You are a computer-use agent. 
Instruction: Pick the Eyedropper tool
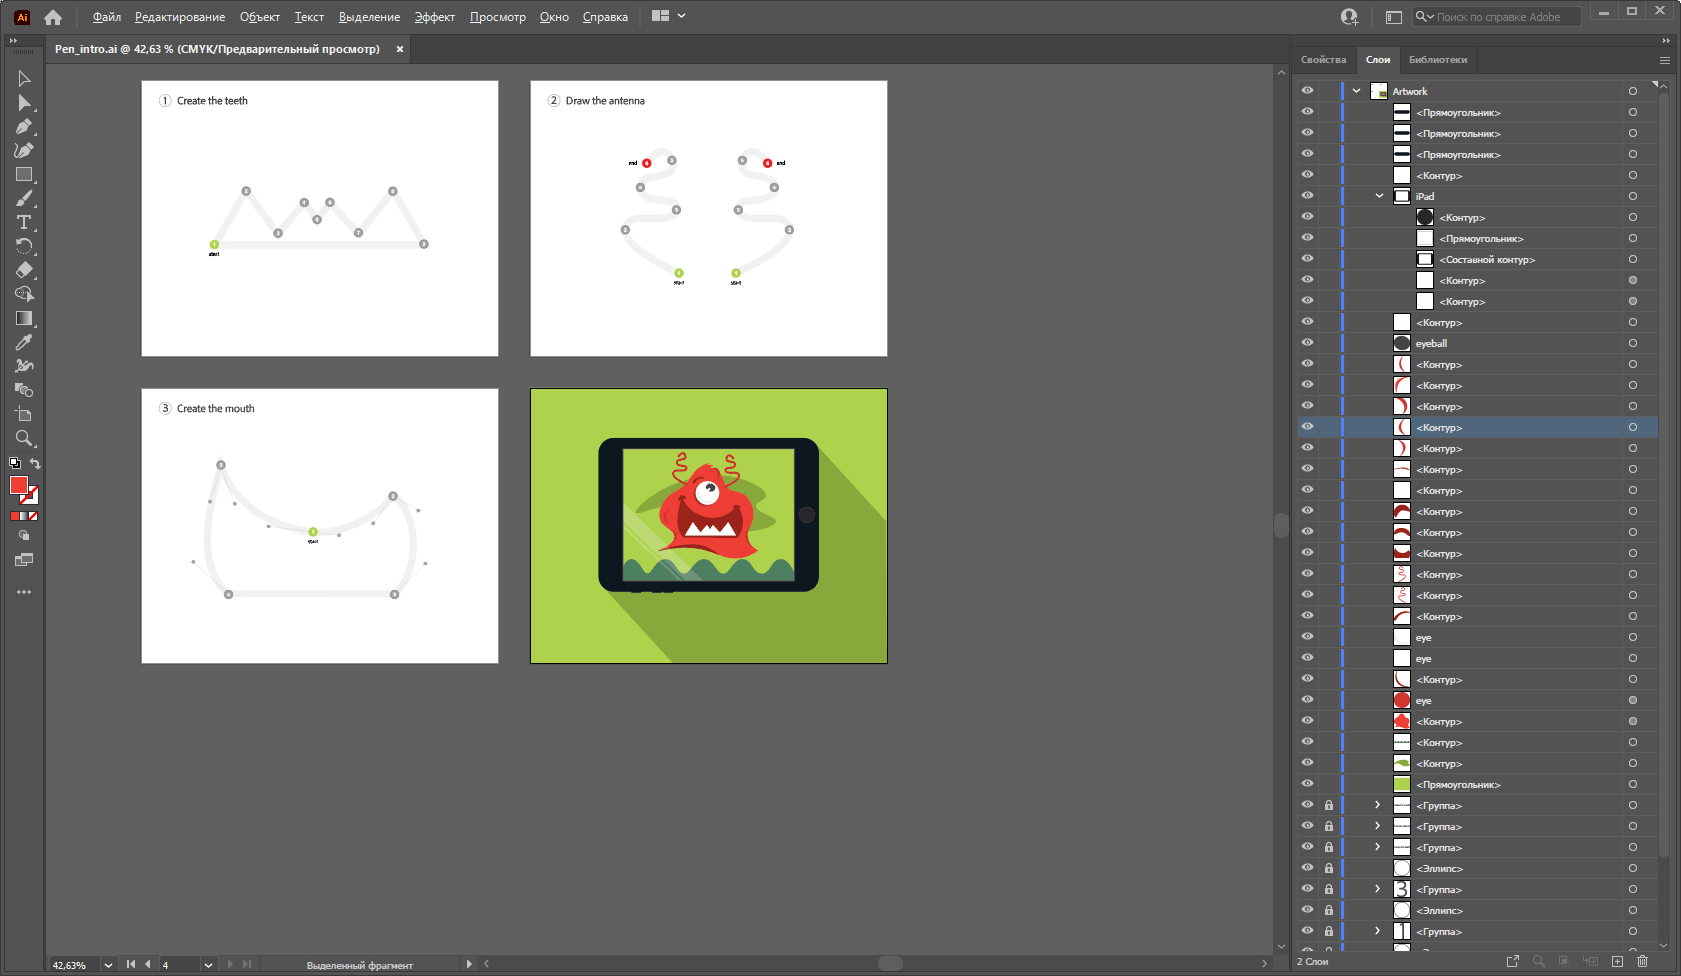[x=24, y=342]
